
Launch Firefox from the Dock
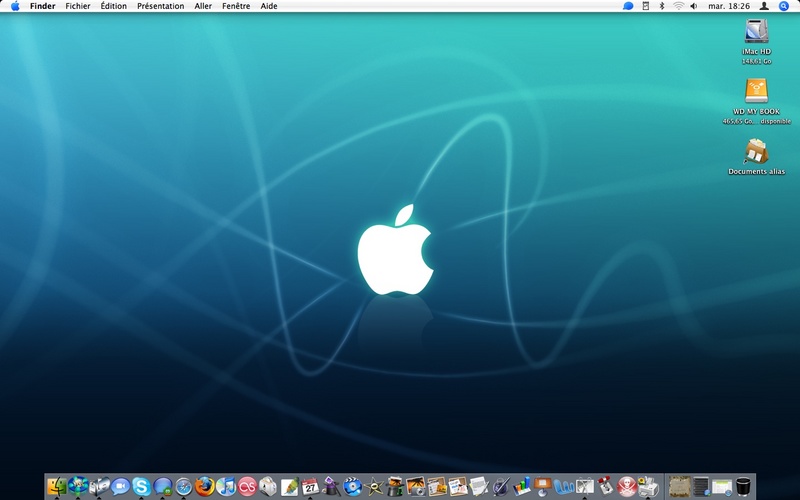coord(205,487)
